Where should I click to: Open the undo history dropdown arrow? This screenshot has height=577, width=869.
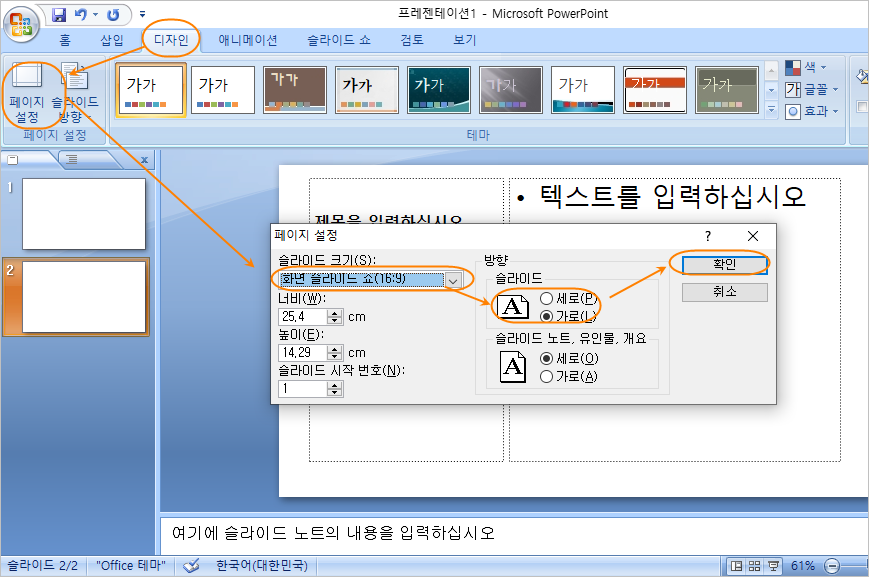pyautogui.click(x=95, y=15)
